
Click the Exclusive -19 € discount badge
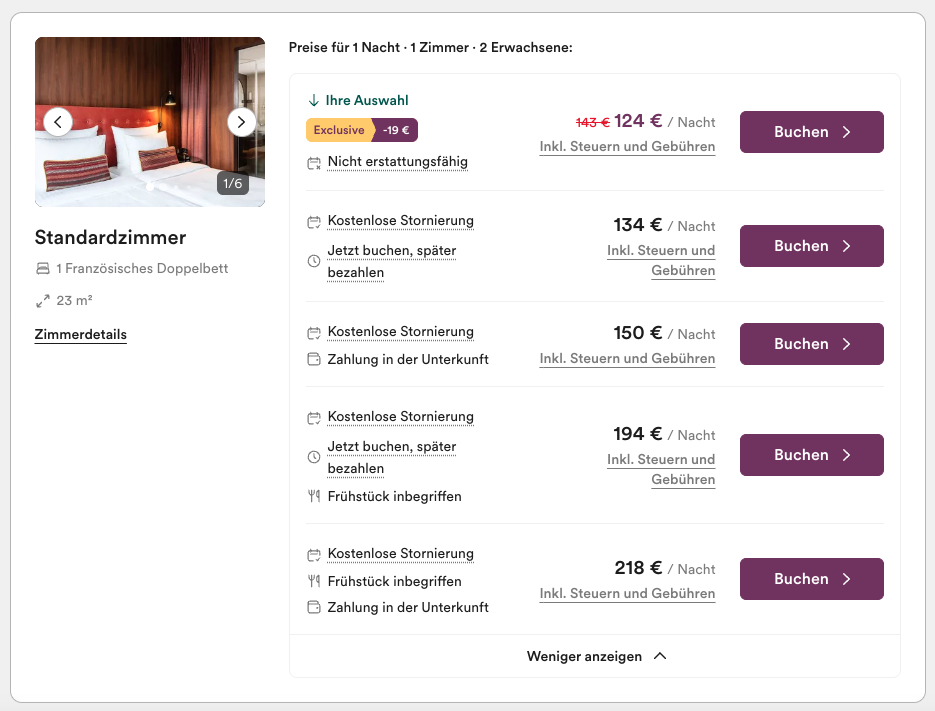click(362, 130)
